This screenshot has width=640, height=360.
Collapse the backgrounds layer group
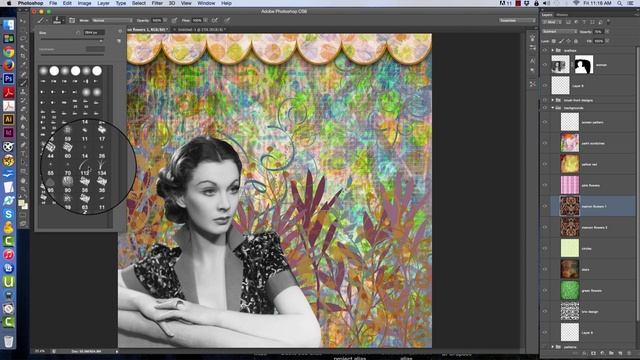553,108
